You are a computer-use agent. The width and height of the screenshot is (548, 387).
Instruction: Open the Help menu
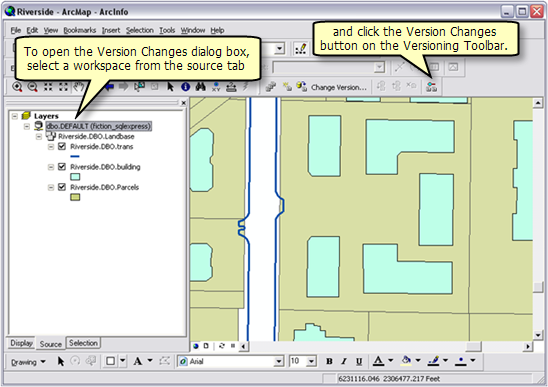tap(217, 30)
